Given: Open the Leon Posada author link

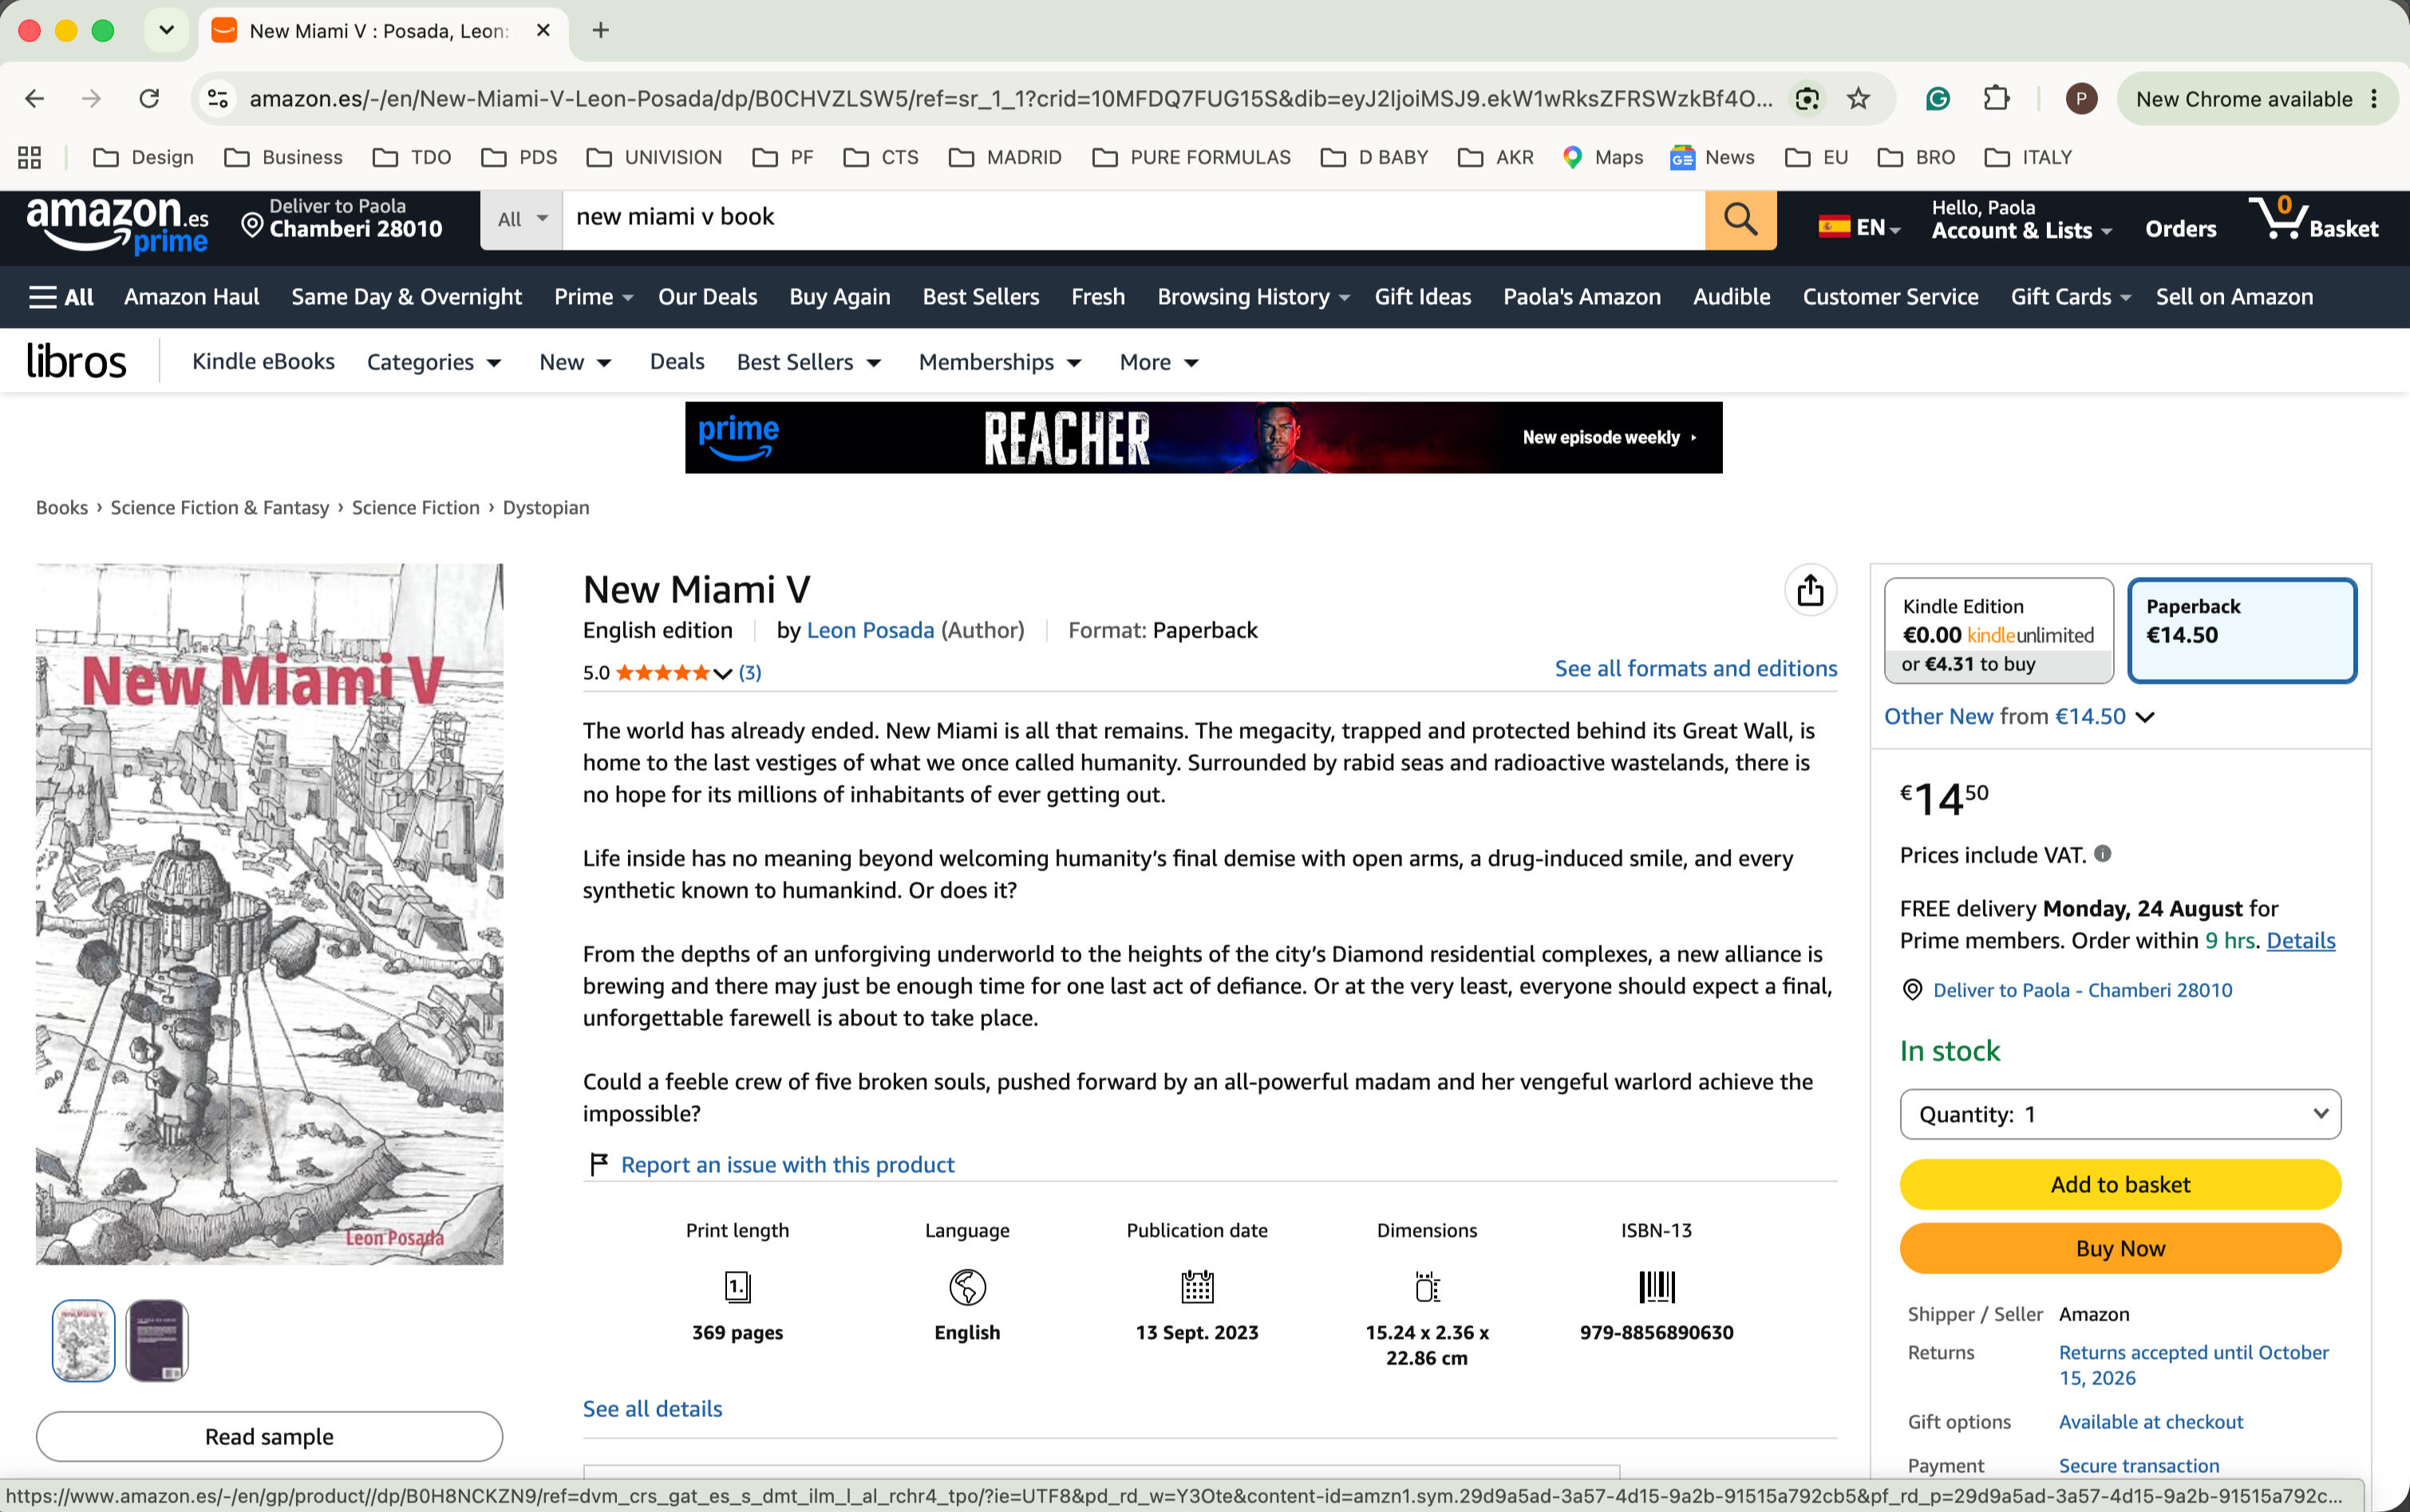Looking at the screenshot, I should click(x=870, y=630).
